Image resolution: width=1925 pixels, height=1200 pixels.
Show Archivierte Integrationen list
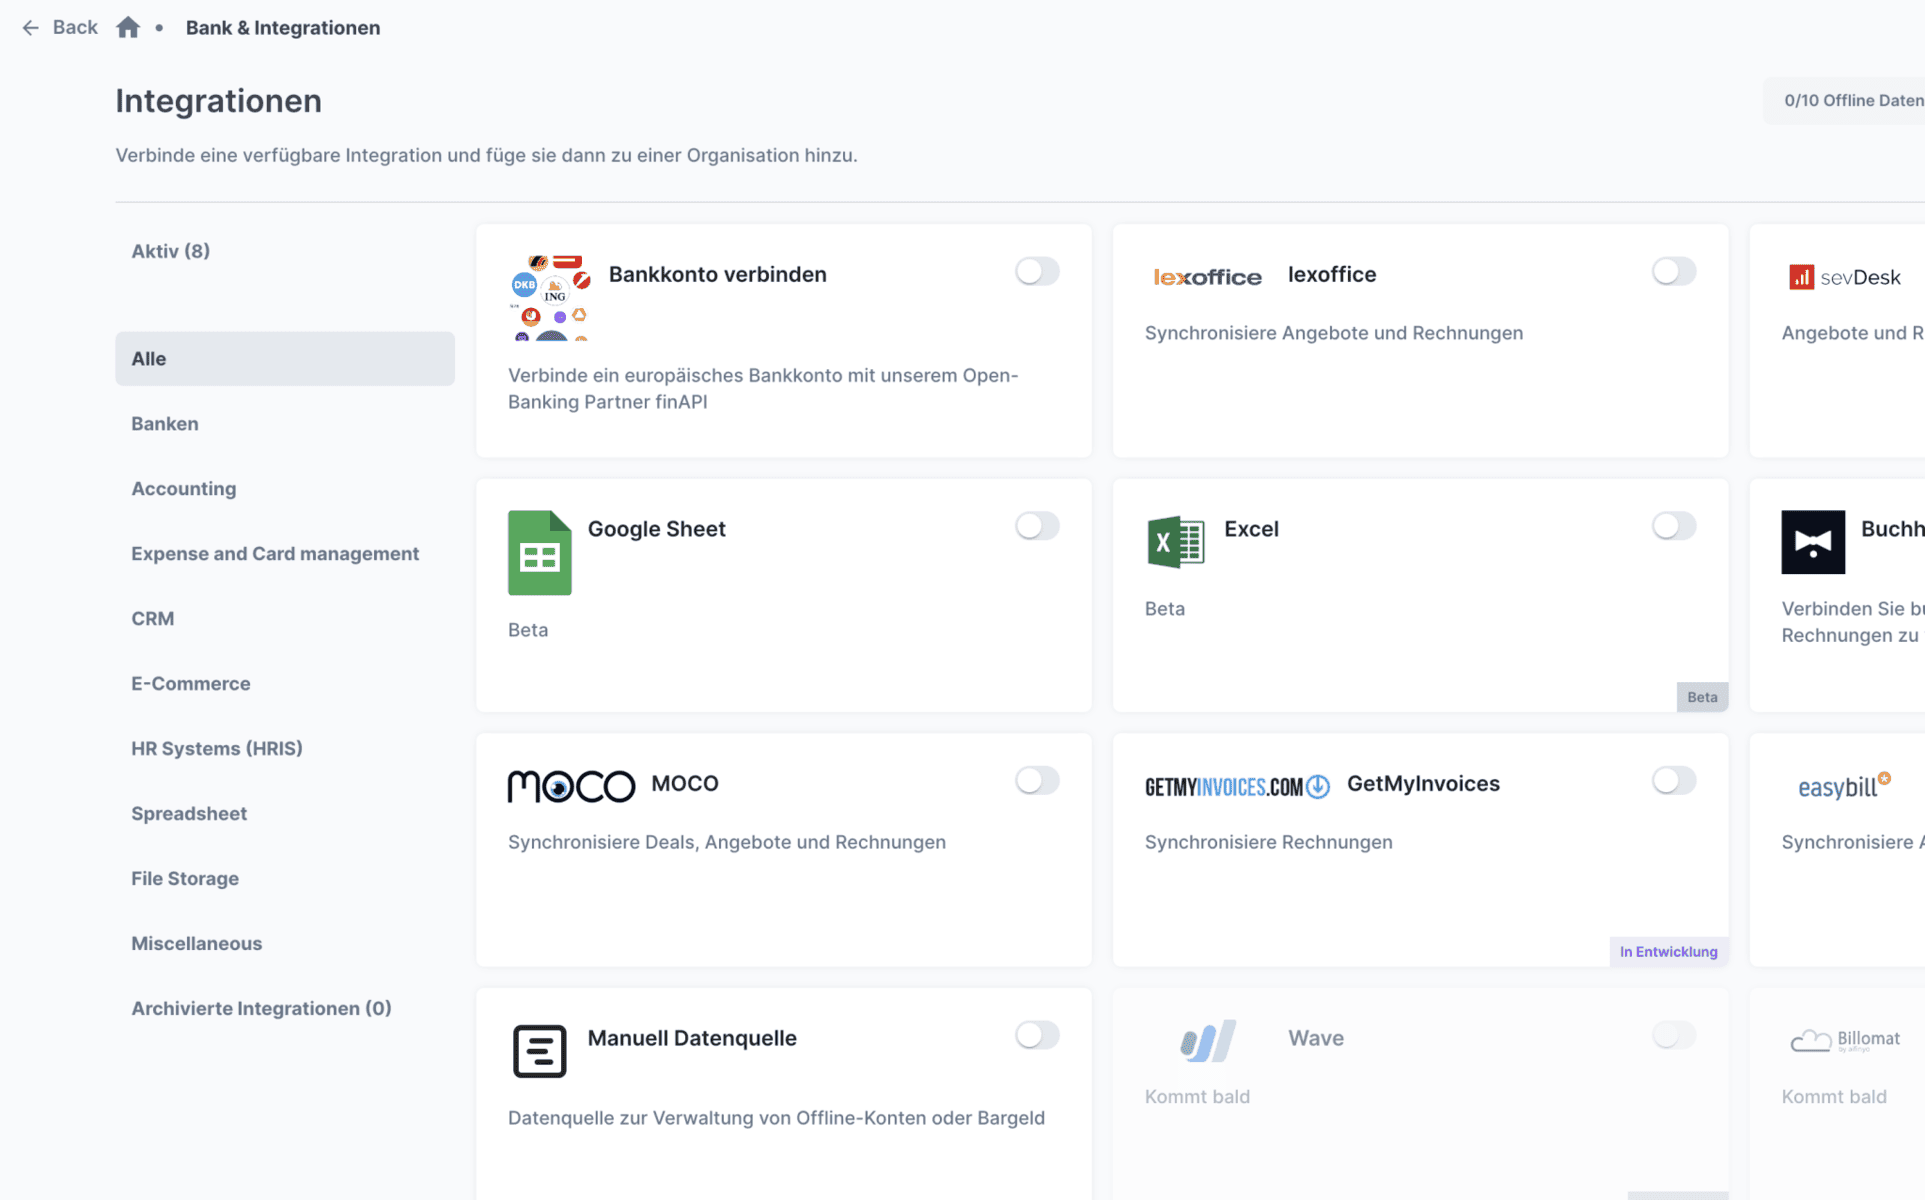[261, 1008]
